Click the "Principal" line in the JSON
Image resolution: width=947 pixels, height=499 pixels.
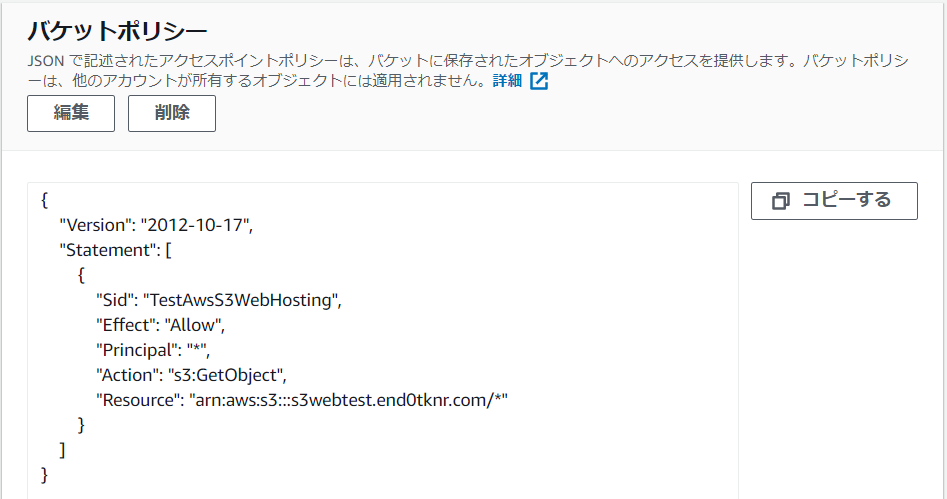pyautogui.click(x=154, y=350)
